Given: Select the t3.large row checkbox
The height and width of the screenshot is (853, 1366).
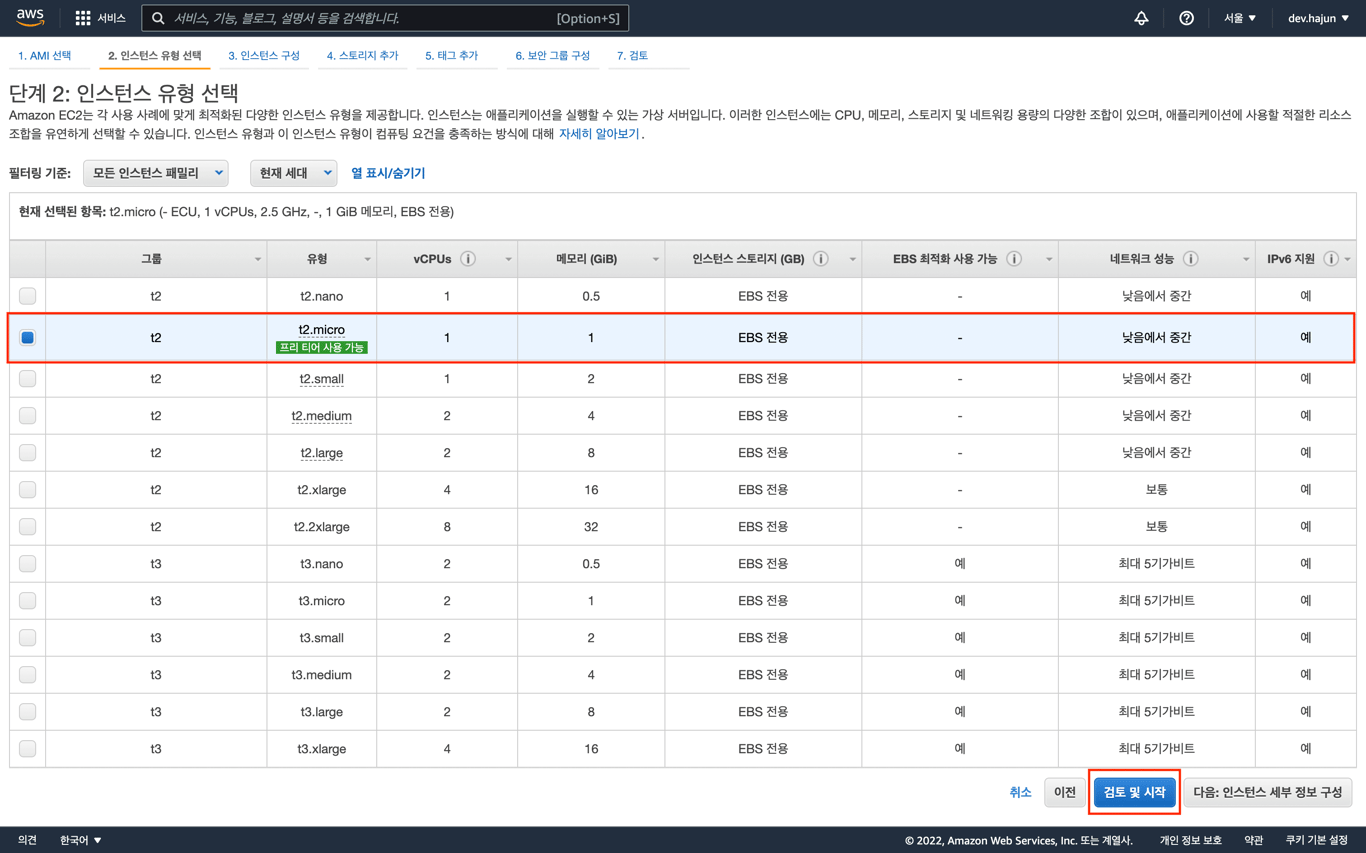Looking at the screenshot, I should pyautogui.click(x=28, y=712).
